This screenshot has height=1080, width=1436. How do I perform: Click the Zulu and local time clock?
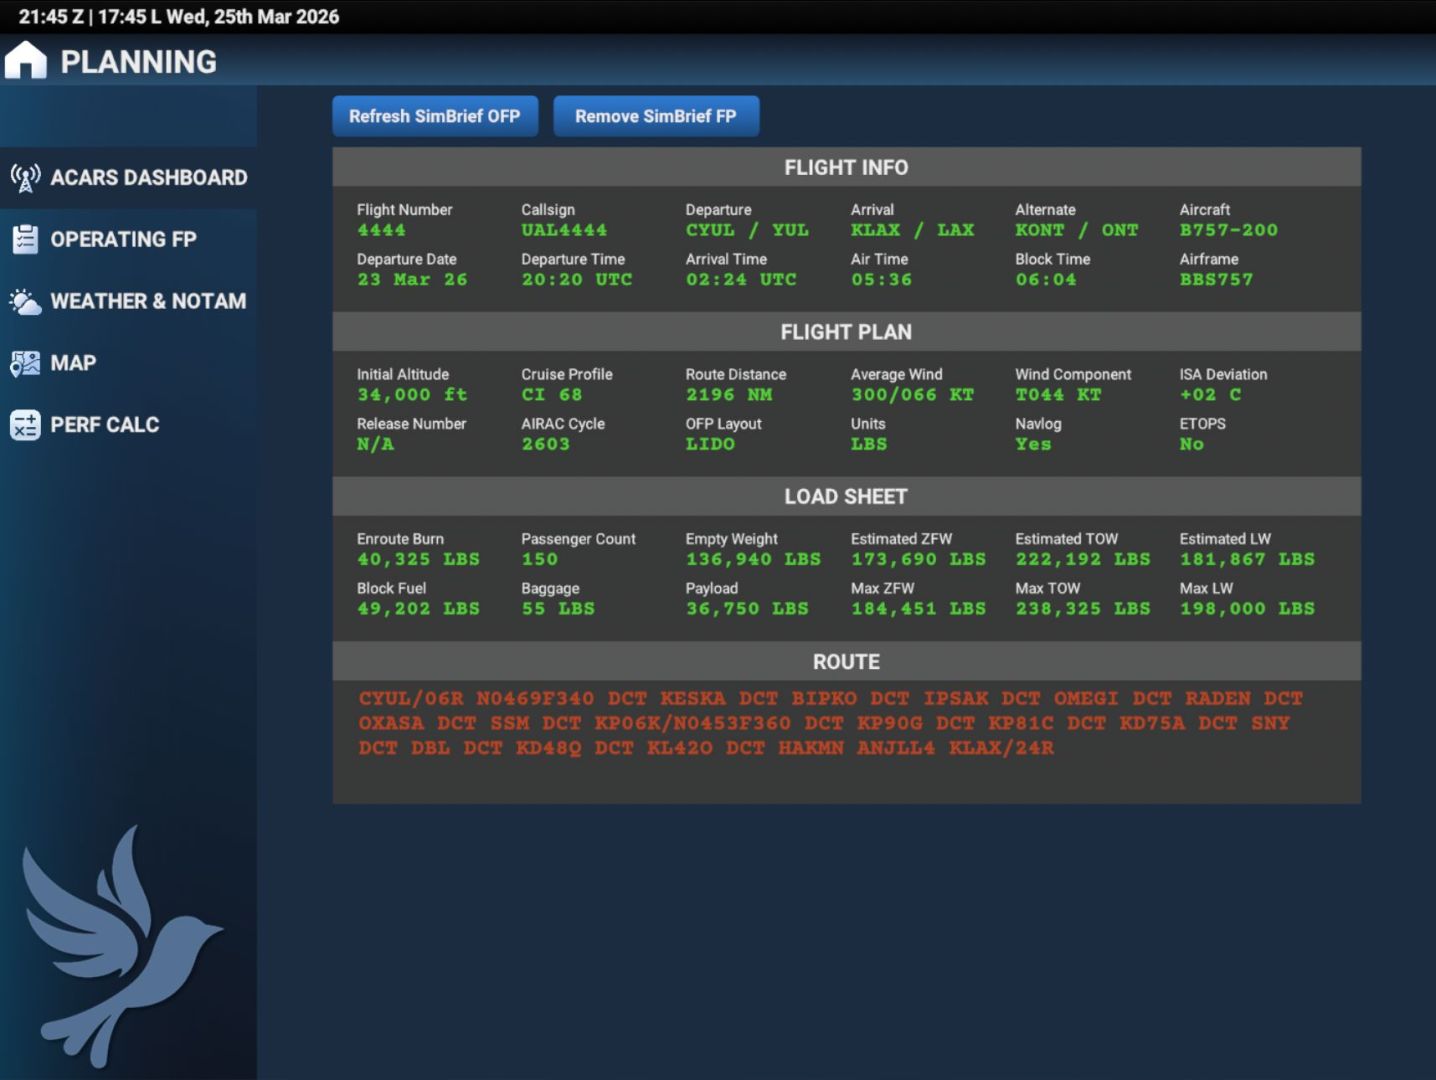click(x=179, y=17)
